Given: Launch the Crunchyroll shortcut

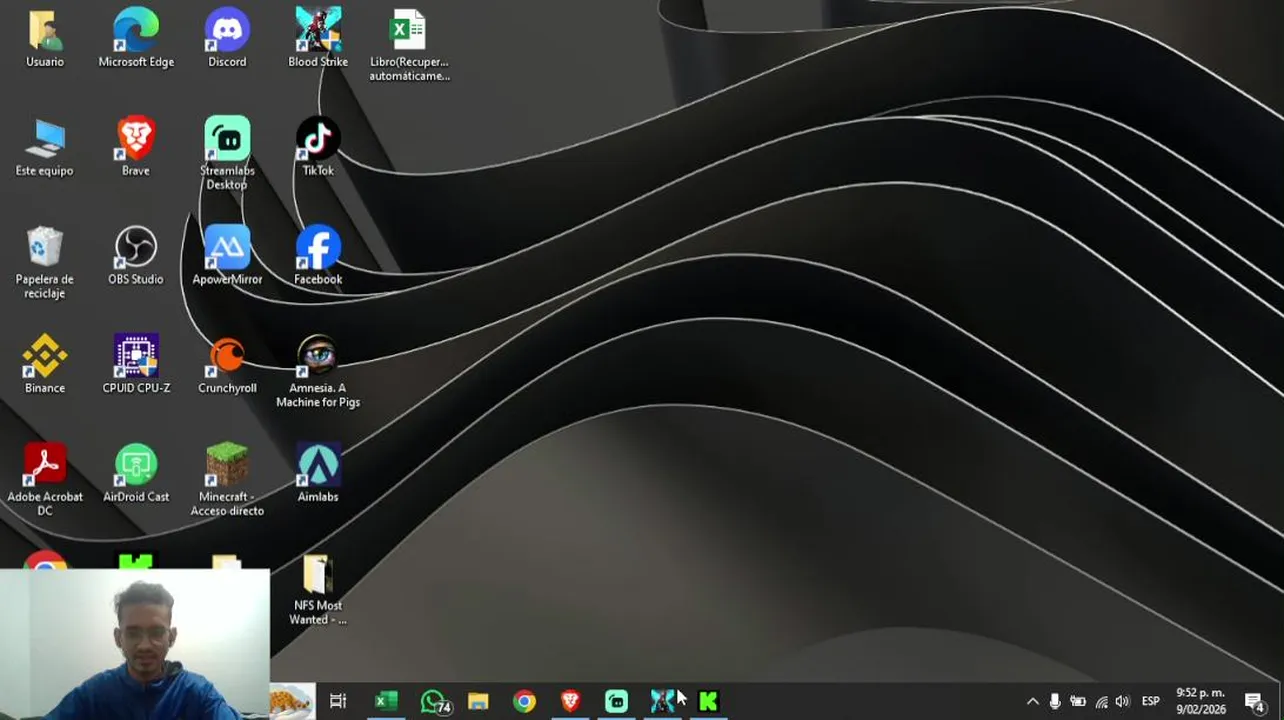Looking at the screenshot, I should (x=227, y=366).
